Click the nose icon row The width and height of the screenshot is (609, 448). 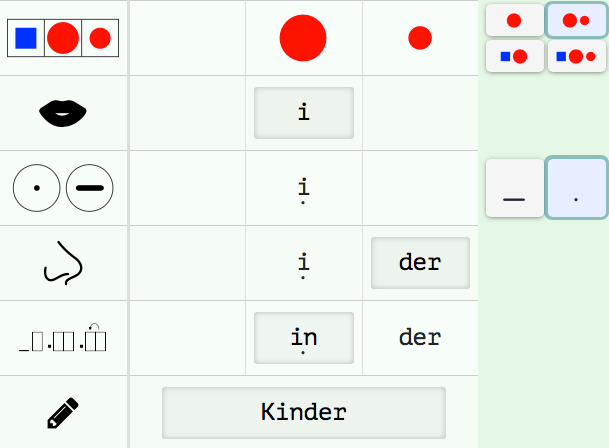pyautogui.click(x=63, y=263)
